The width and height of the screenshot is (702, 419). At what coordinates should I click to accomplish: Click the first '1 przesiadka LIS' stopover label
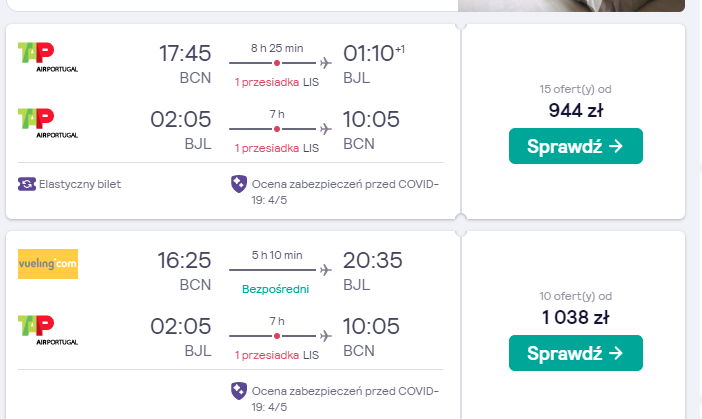coord(277,82)
